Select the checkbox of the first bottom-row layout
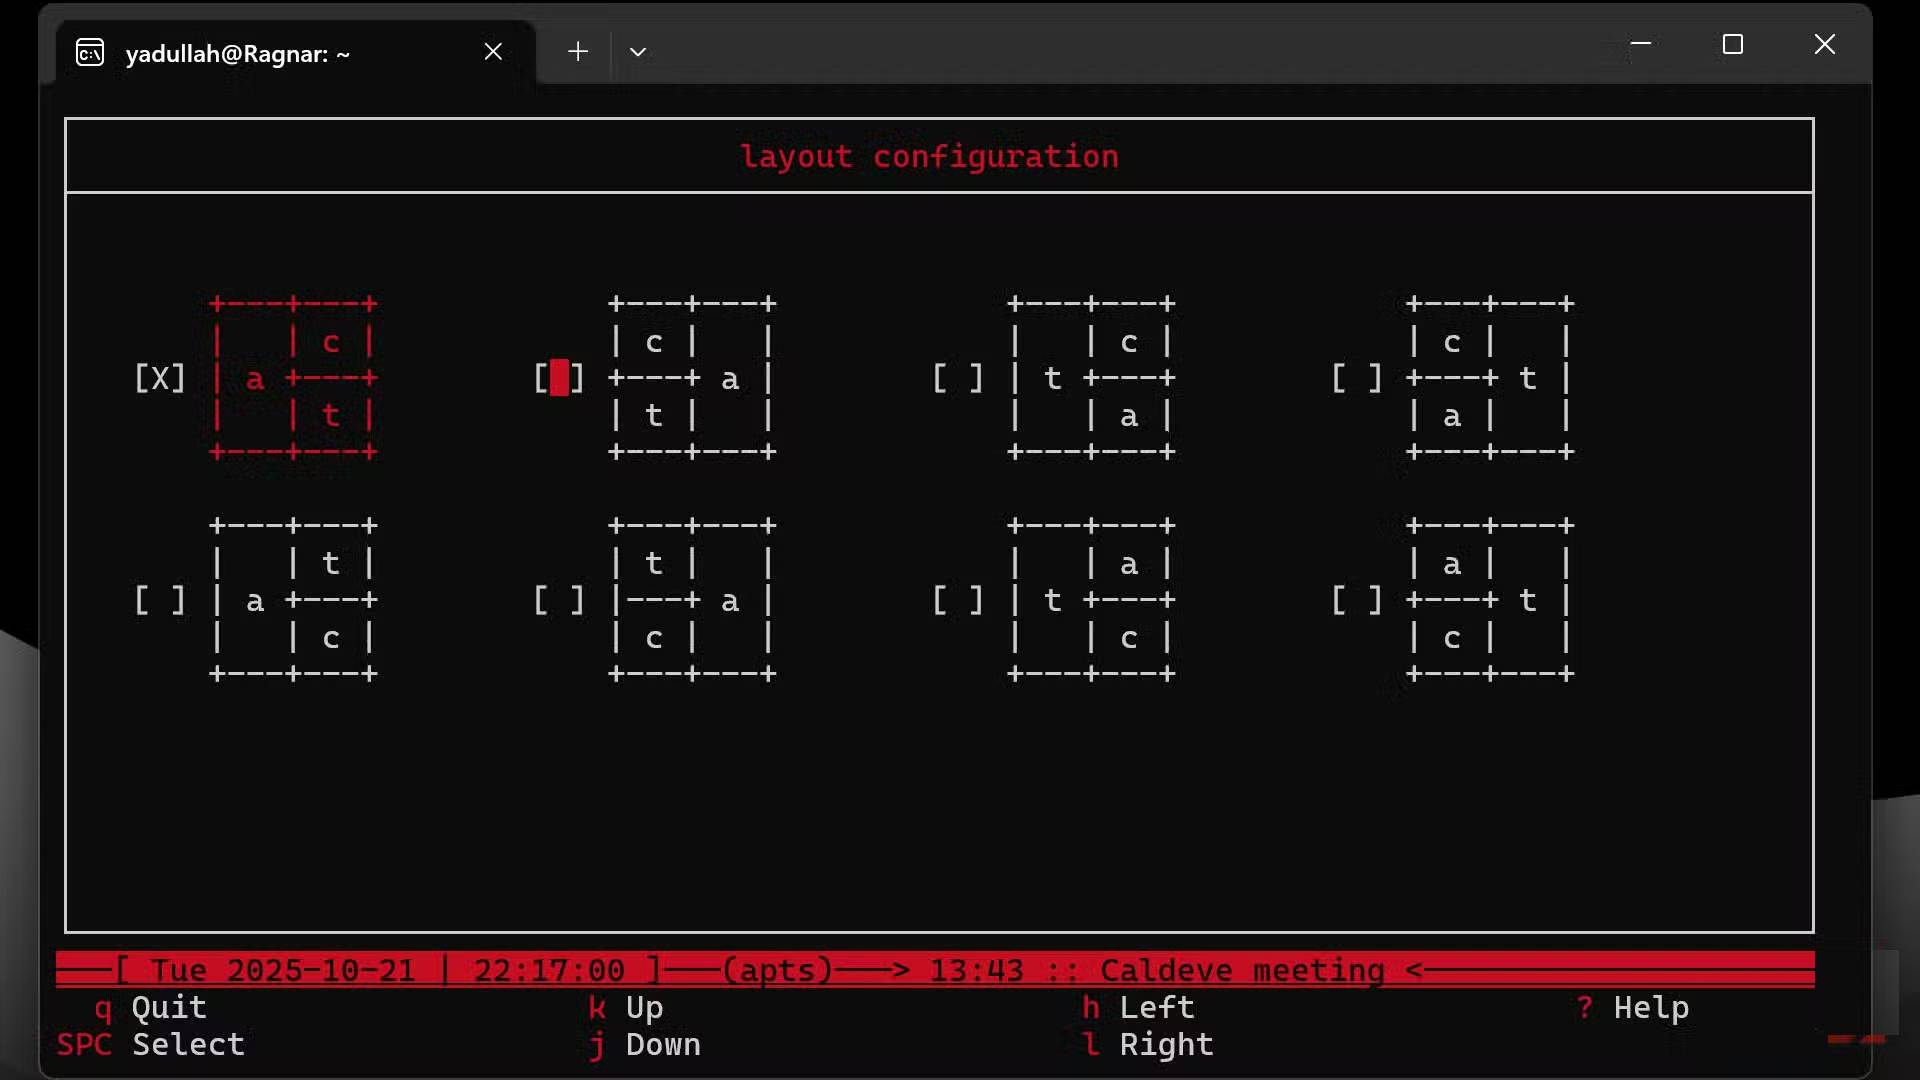The width and height of the screenshot is (1920, 1080). 160,600
